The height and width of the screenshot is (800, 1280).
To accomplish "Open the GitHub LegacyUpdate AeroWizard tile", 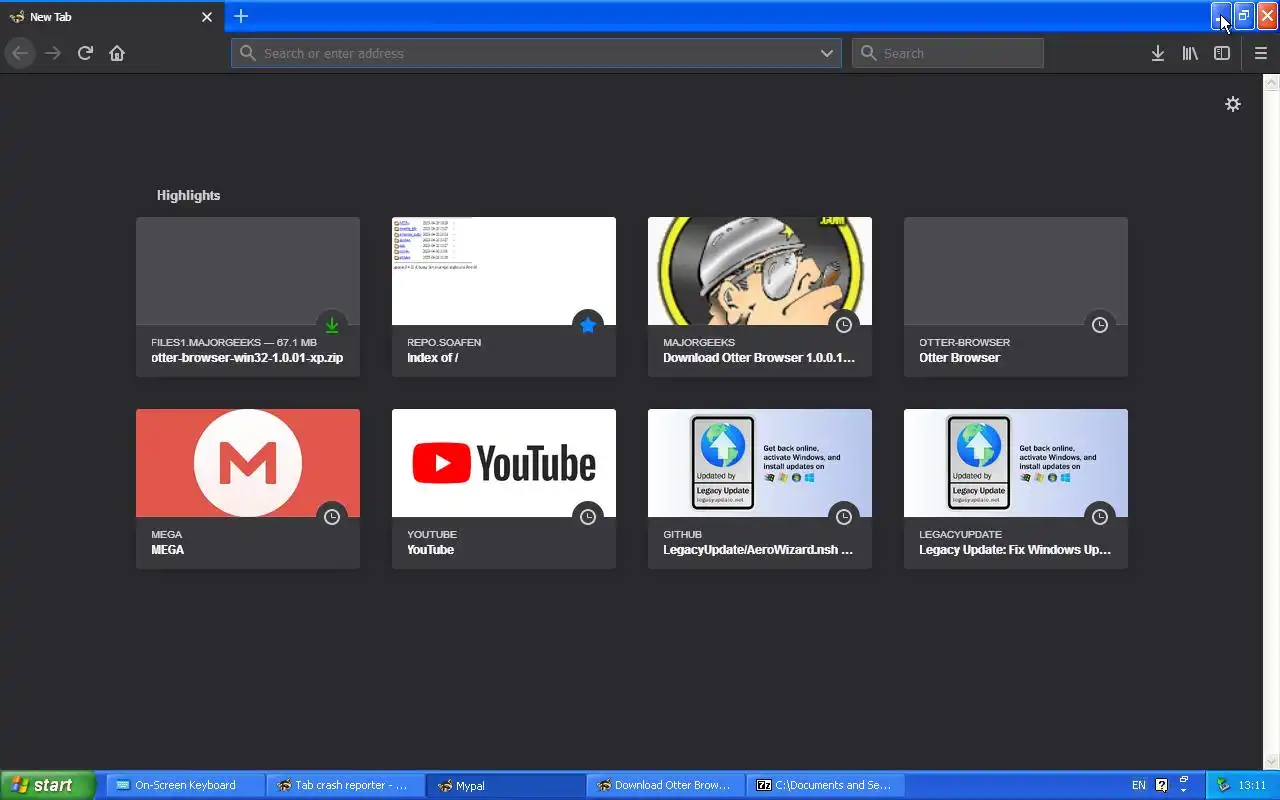I will tap(760, 489).
